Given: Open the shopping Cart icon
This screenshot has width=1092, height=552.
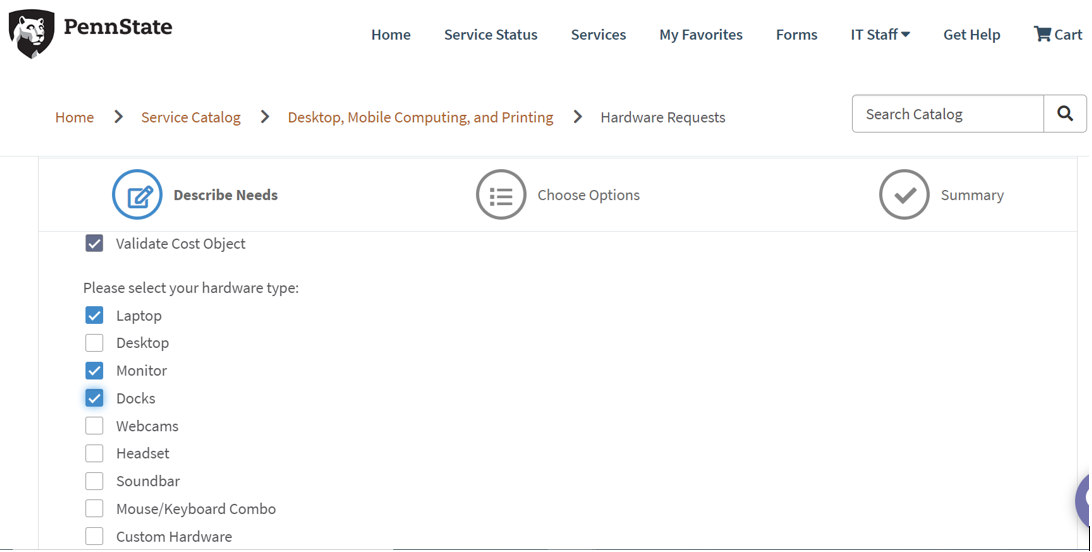Looking at the screenshot, I should point(1042,34).
